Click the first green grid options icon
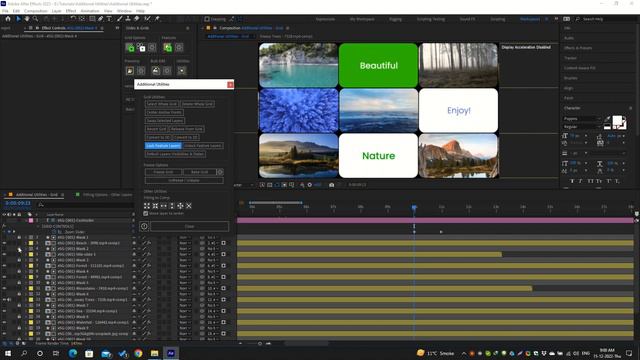Image resolution: width=640 pixels, height=360 pixels. (x=130, y=48)
